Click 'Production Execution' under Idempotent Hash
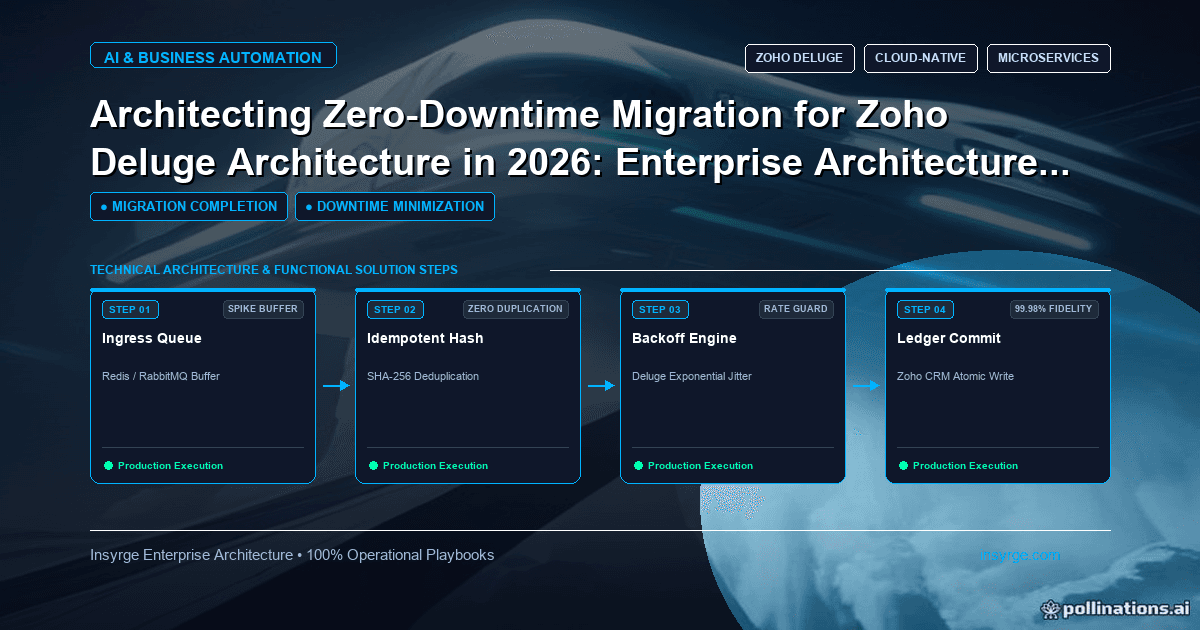 coord(435,466)
